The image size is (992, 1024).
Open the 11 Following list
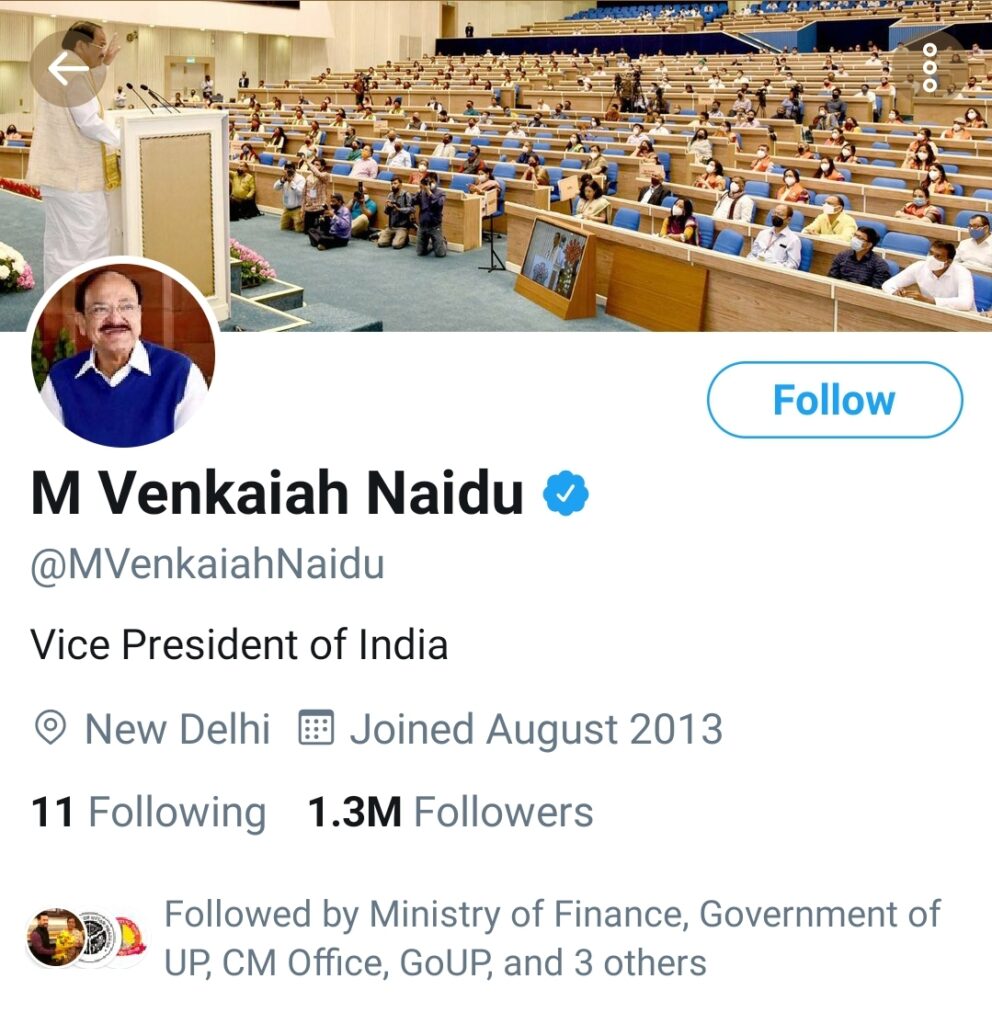point(149,812)
